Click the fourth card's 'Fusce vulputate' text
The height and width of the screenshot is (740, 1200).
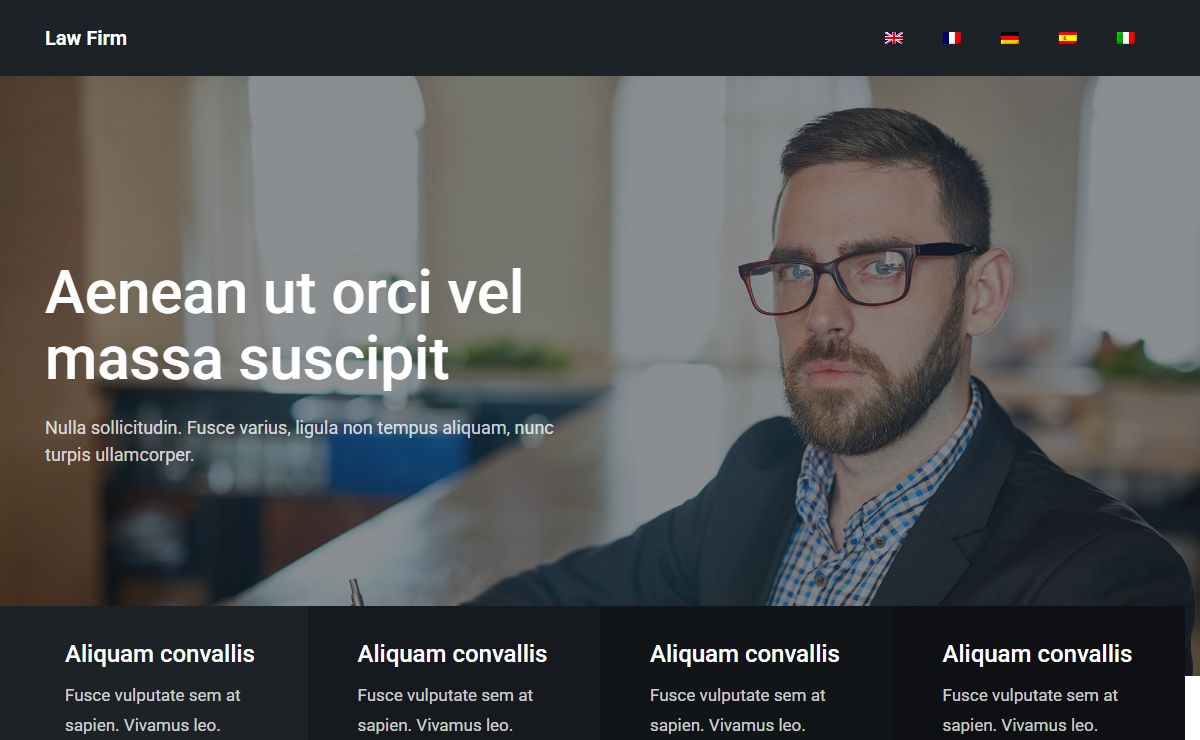coord(1030,710)
